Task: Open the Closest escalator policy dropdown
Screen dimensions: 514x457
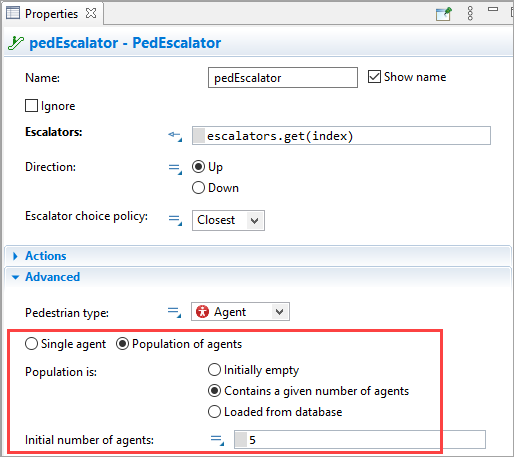Action: coord(228,220)
